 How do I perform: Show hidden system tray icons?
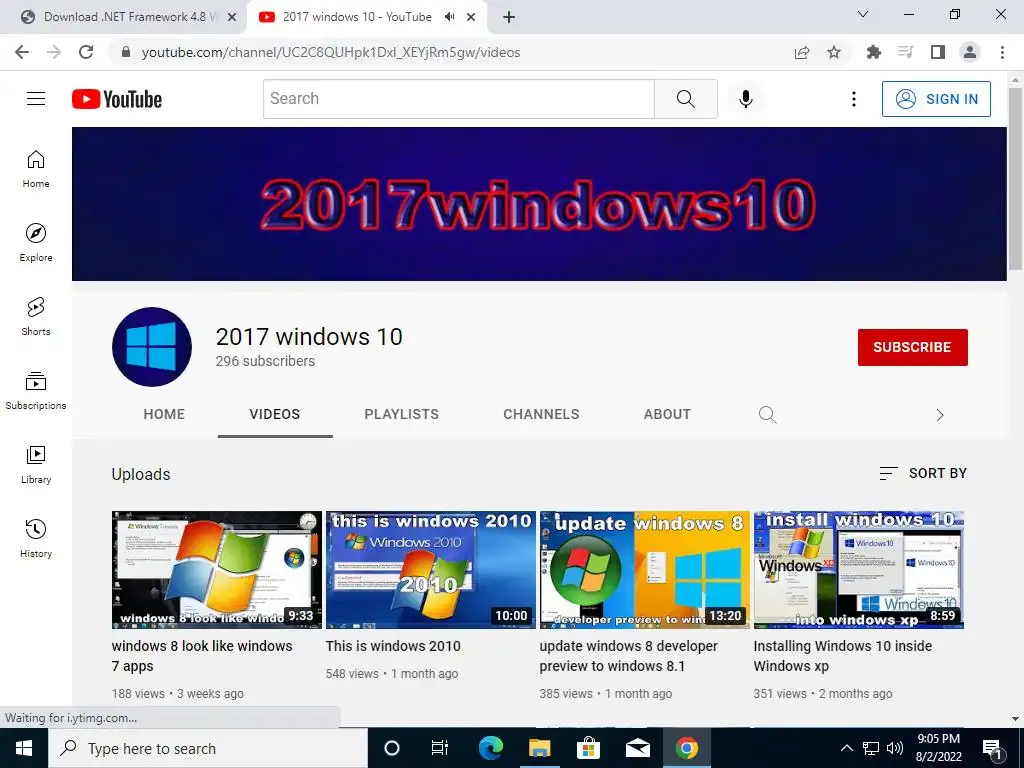(846, 748)
